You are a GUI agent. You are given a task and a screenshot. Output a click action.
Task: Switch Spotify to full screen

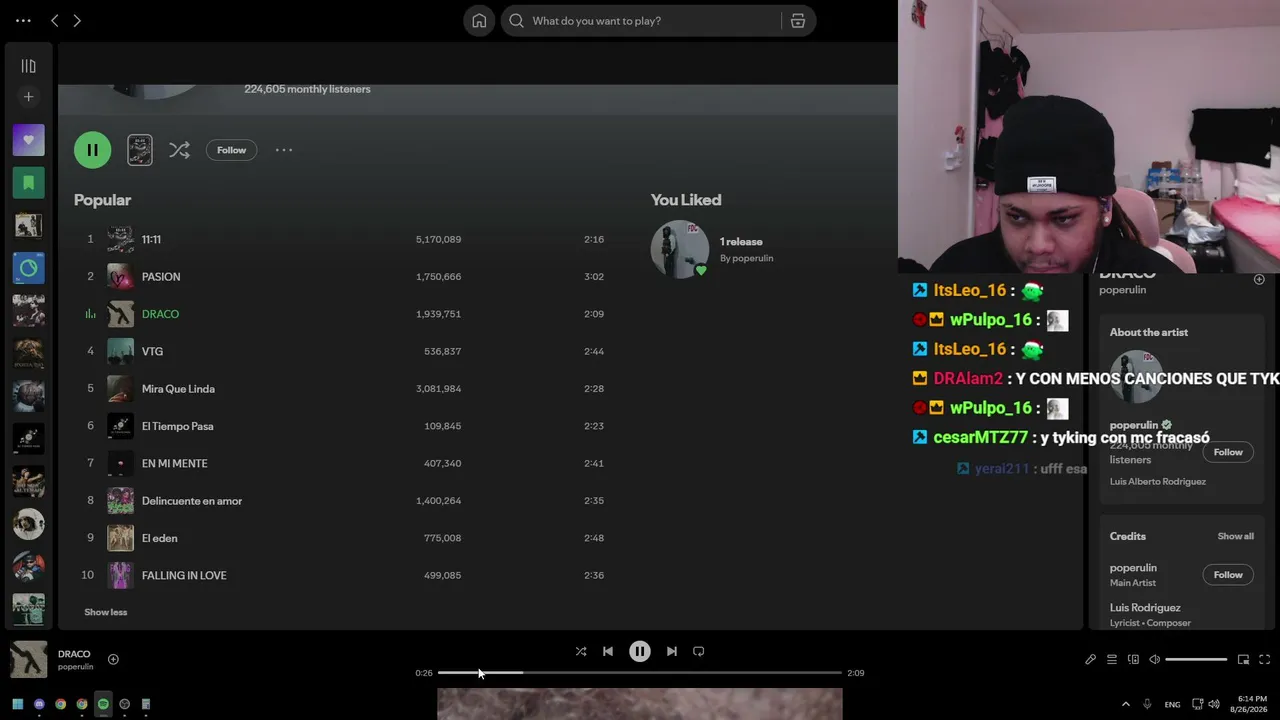[x=1264, y=660]
